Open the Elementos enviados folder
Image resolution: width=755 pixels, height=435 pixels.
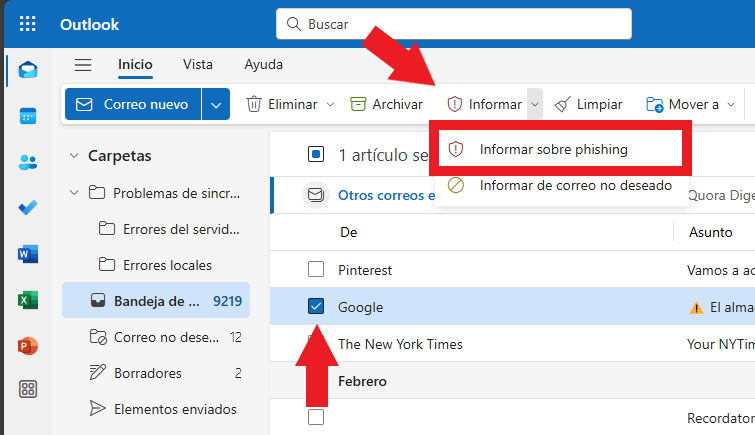(x=156, y=409)
